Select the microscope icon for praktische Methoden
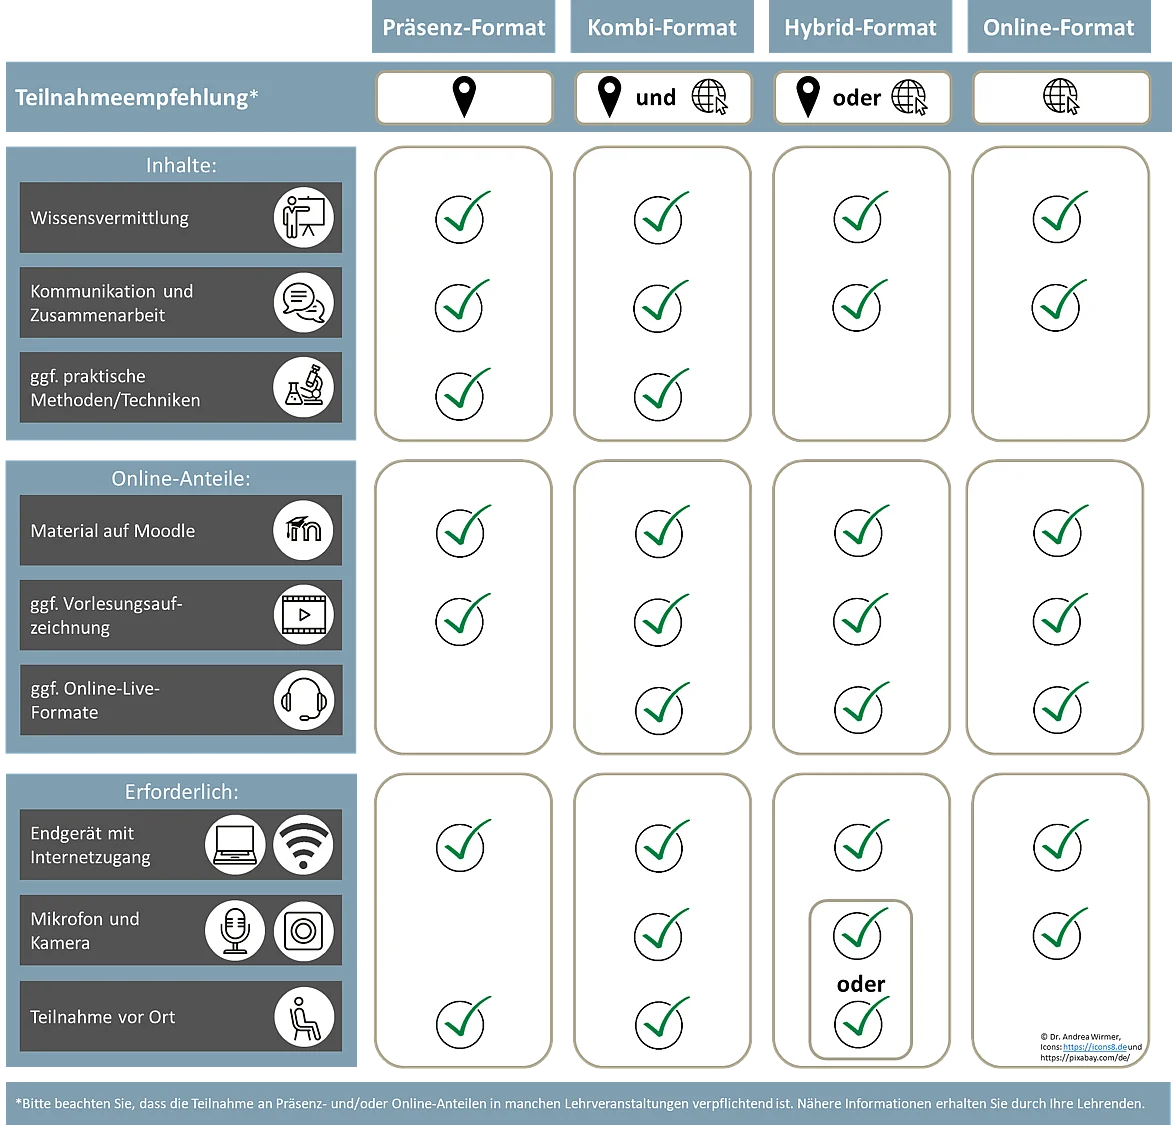Viewport: 1172px width, 1125px height. pyautogui.click(x=303, y=387)
